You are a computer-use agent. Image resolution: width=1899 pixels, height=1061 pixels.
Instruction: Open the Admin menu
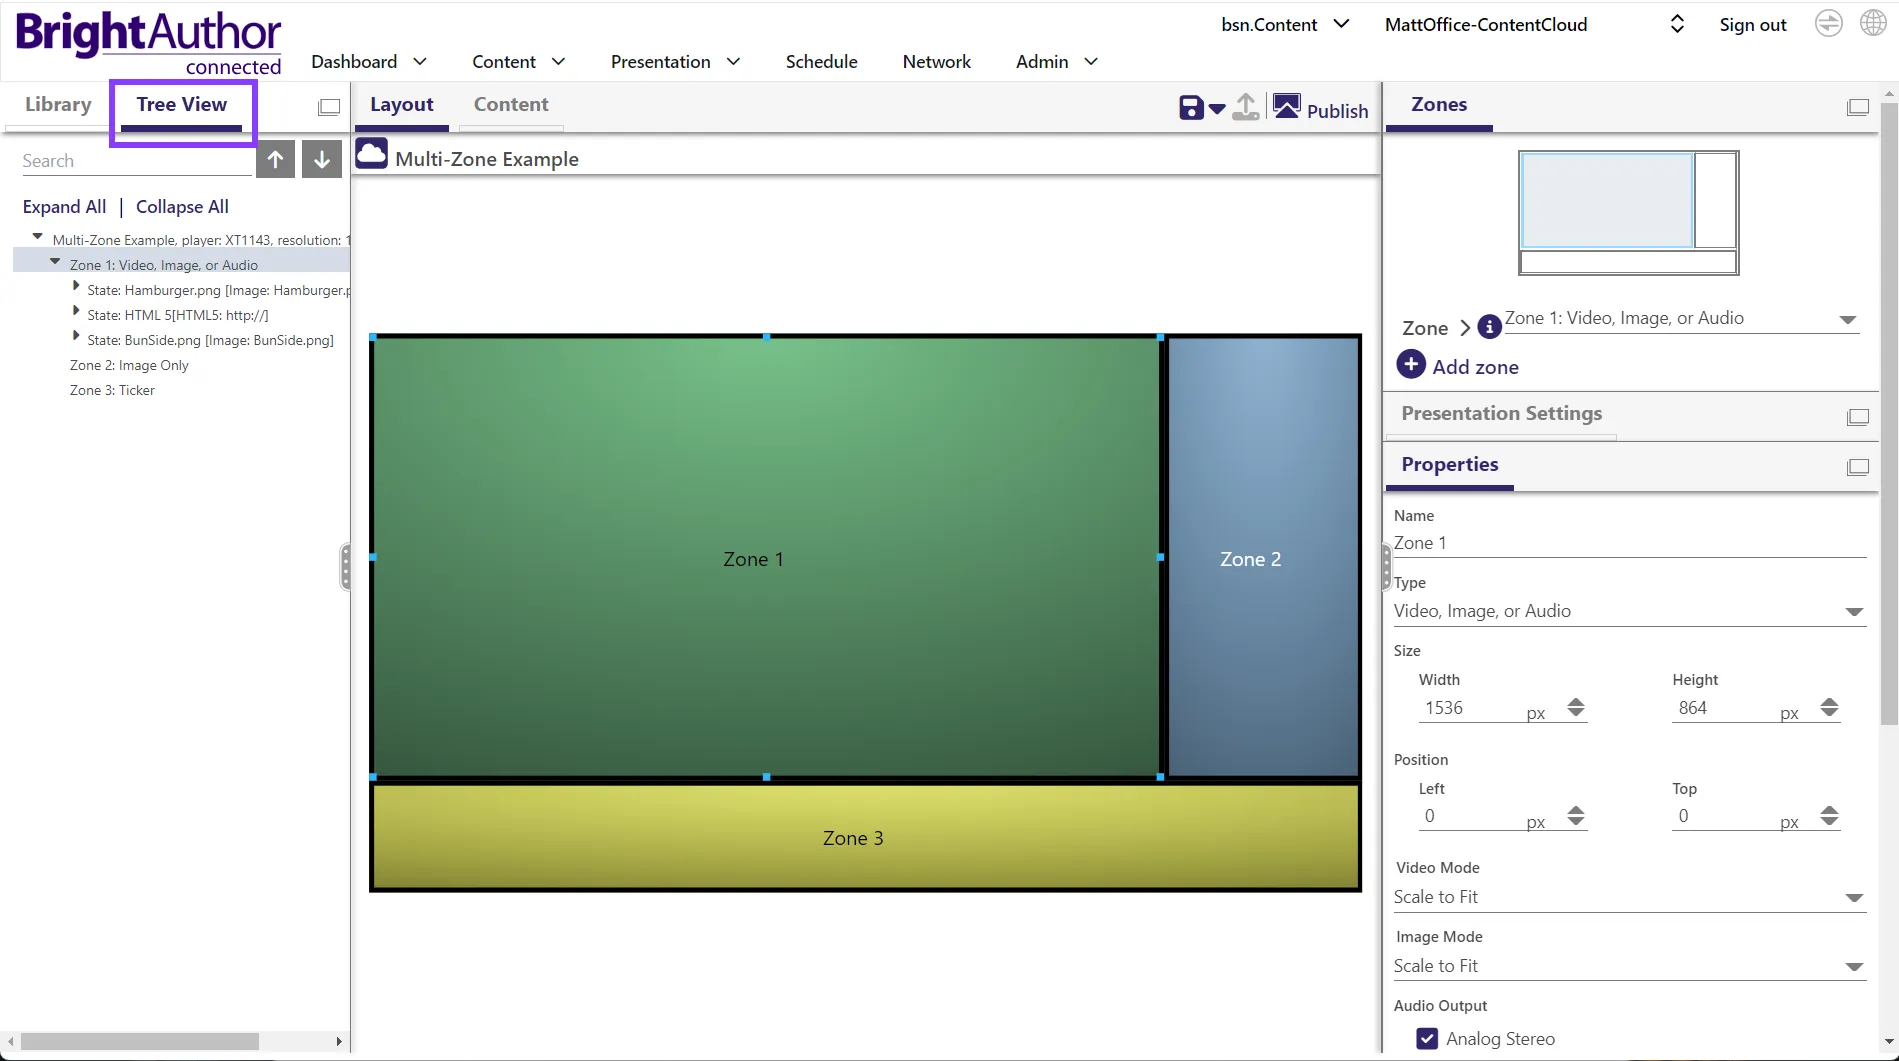(x=1056, y=62)
